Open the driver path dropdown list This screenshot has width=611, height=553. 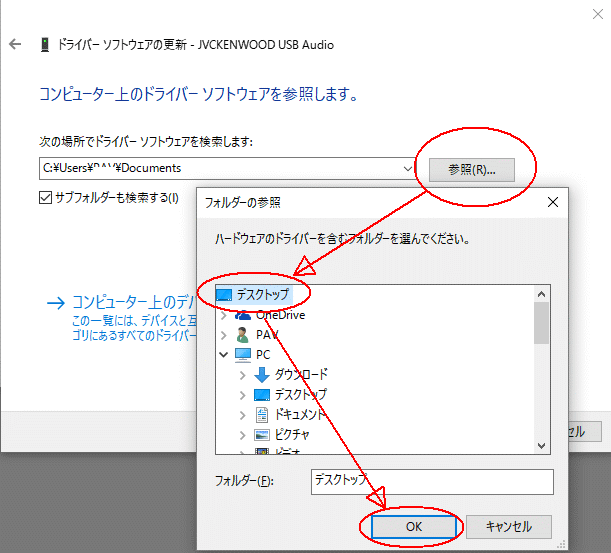(x=407, y=168)
